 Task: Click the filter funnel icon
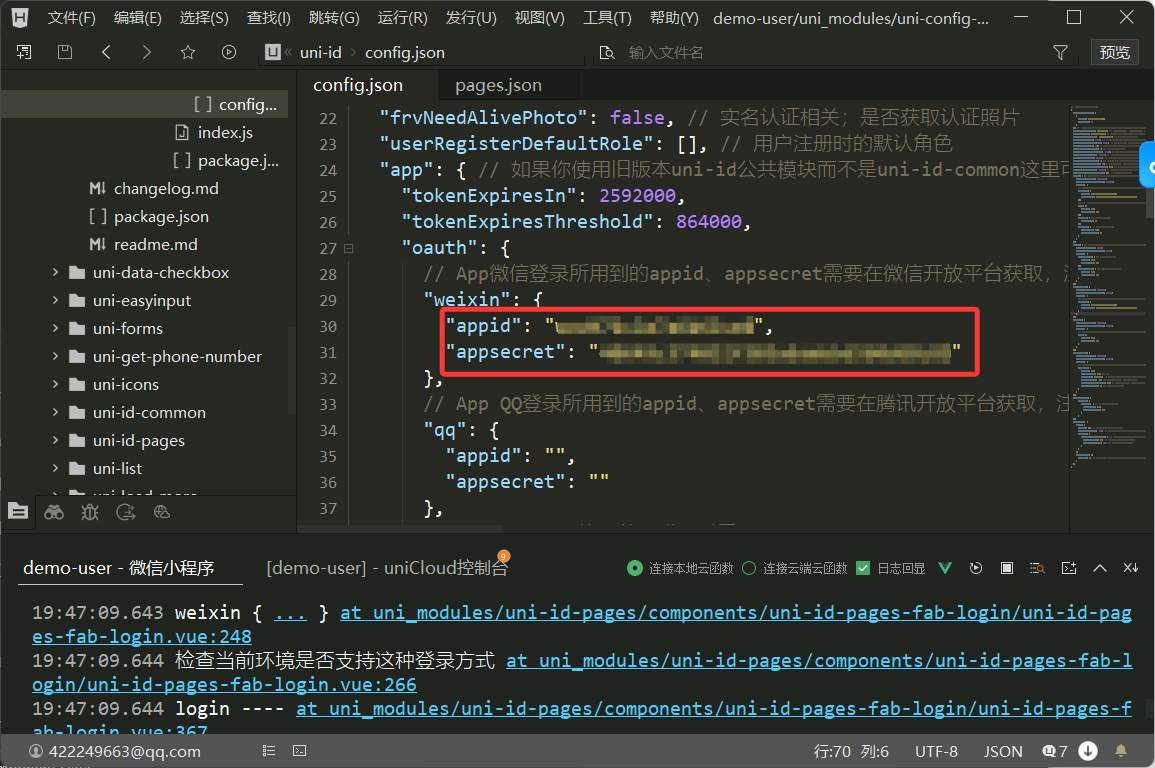pos(1060,52)
